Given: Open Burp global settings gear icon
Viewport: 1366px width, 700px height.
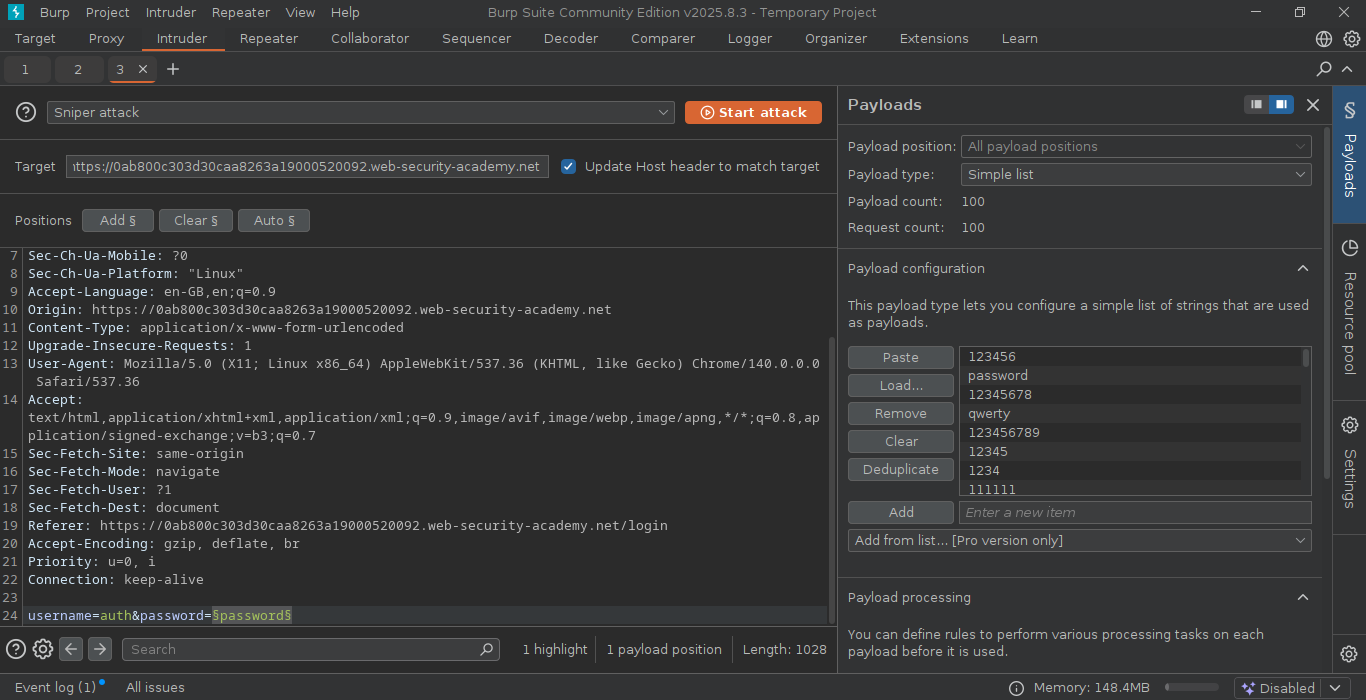Looking at the screenshot, I should (x=1351, y=39).
